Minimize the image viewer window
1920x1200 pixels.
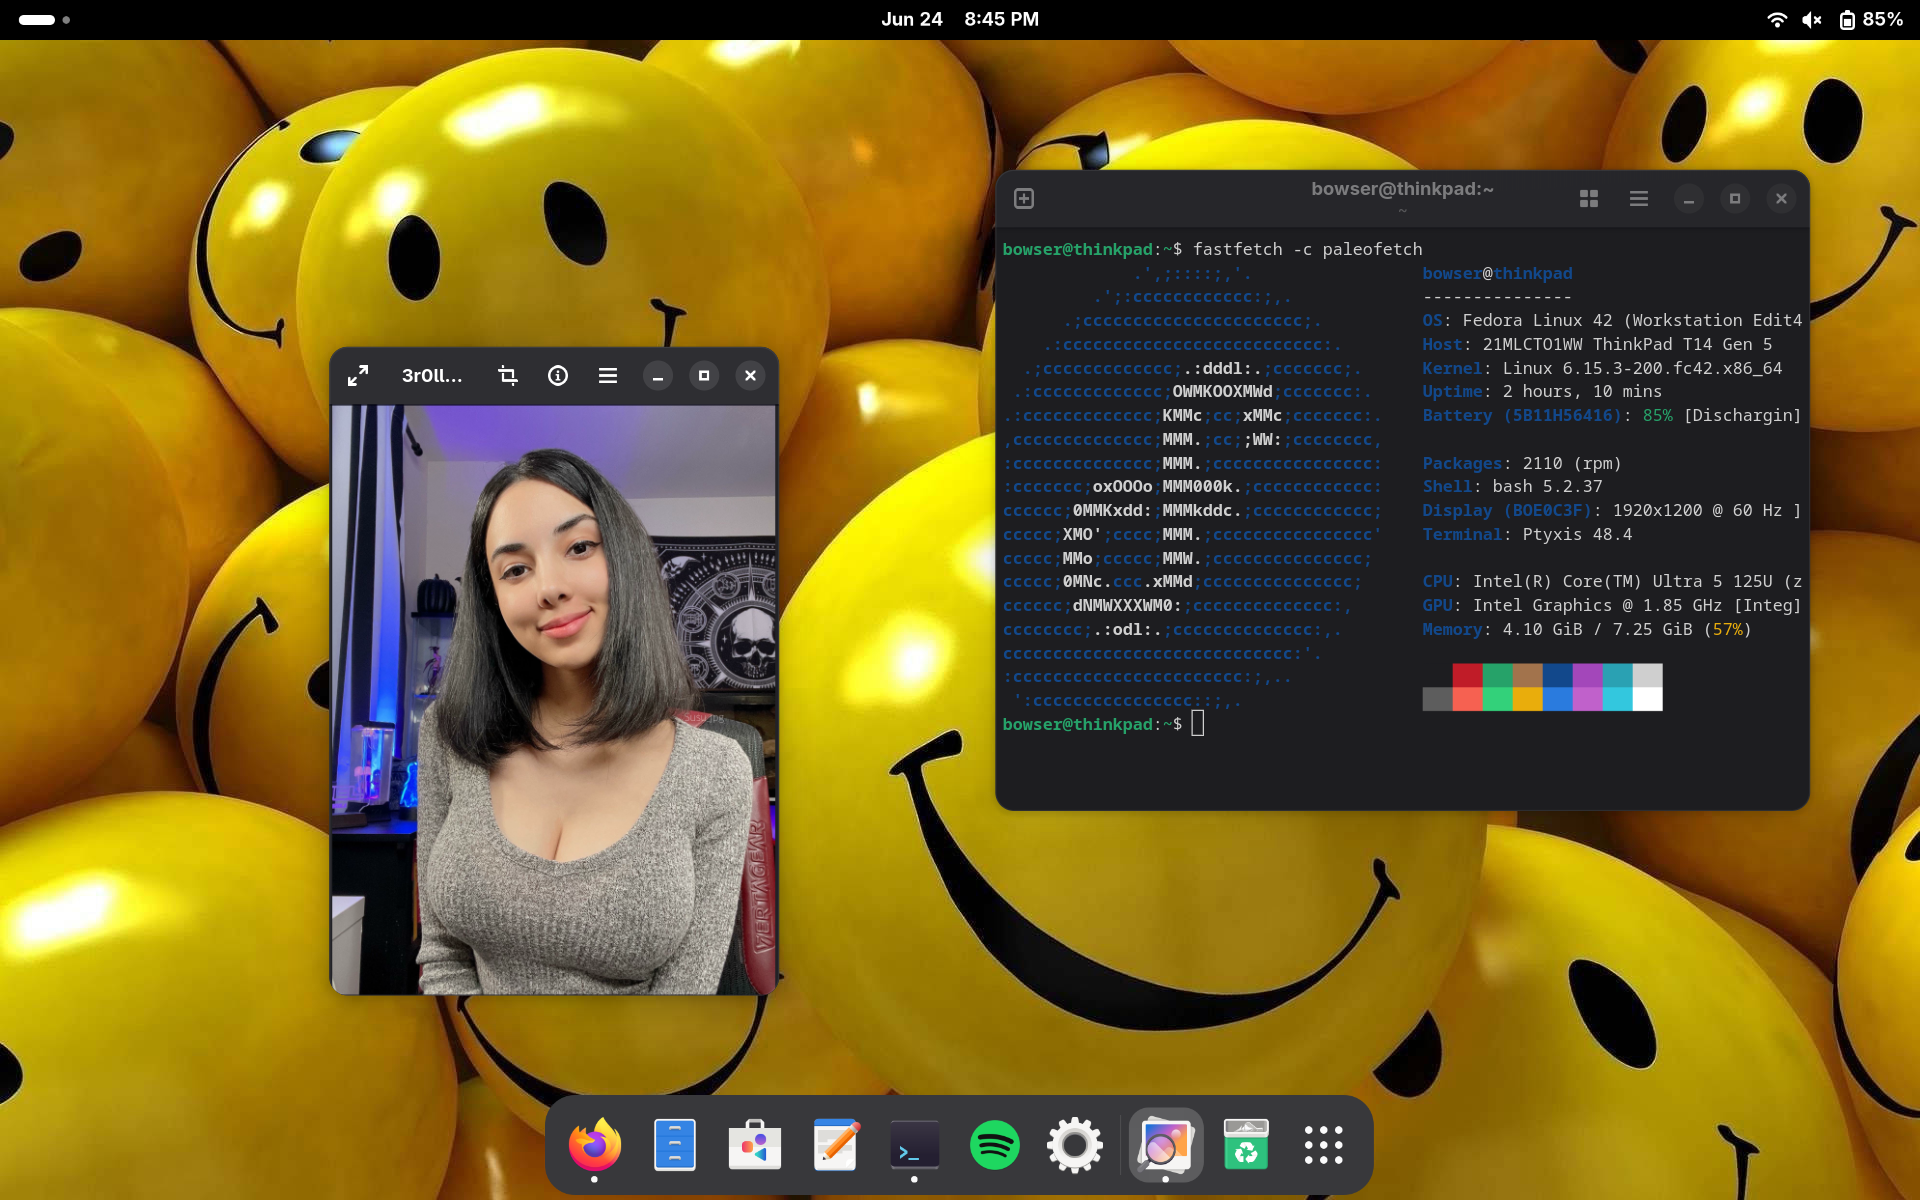coord(658,376)
